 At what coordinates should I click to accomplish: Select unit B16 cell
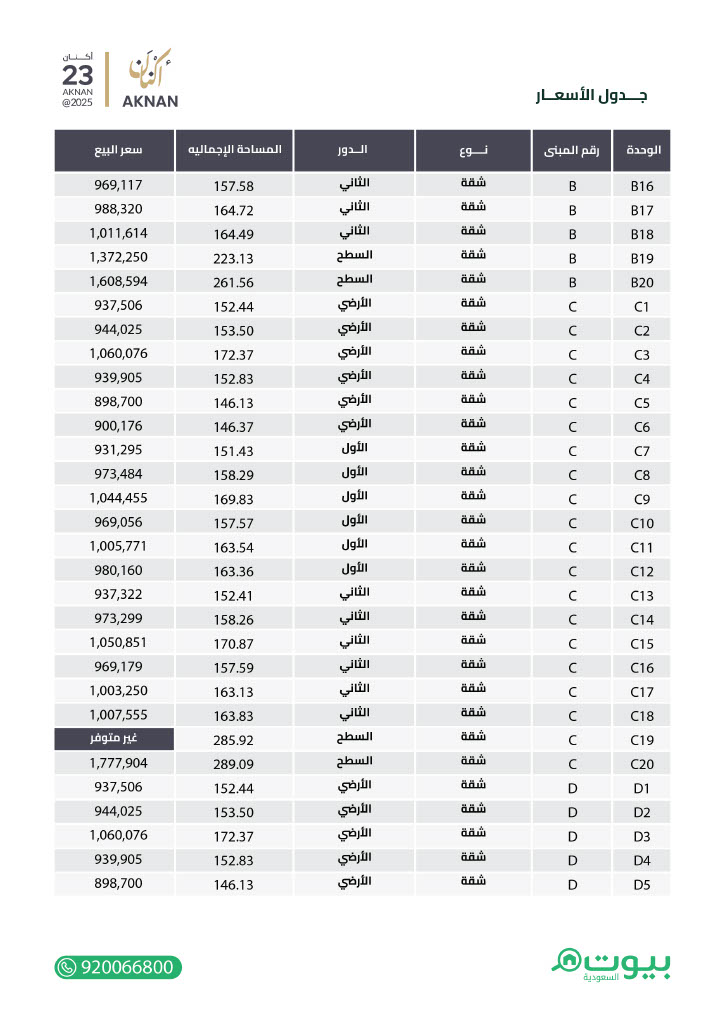(642, 185)
